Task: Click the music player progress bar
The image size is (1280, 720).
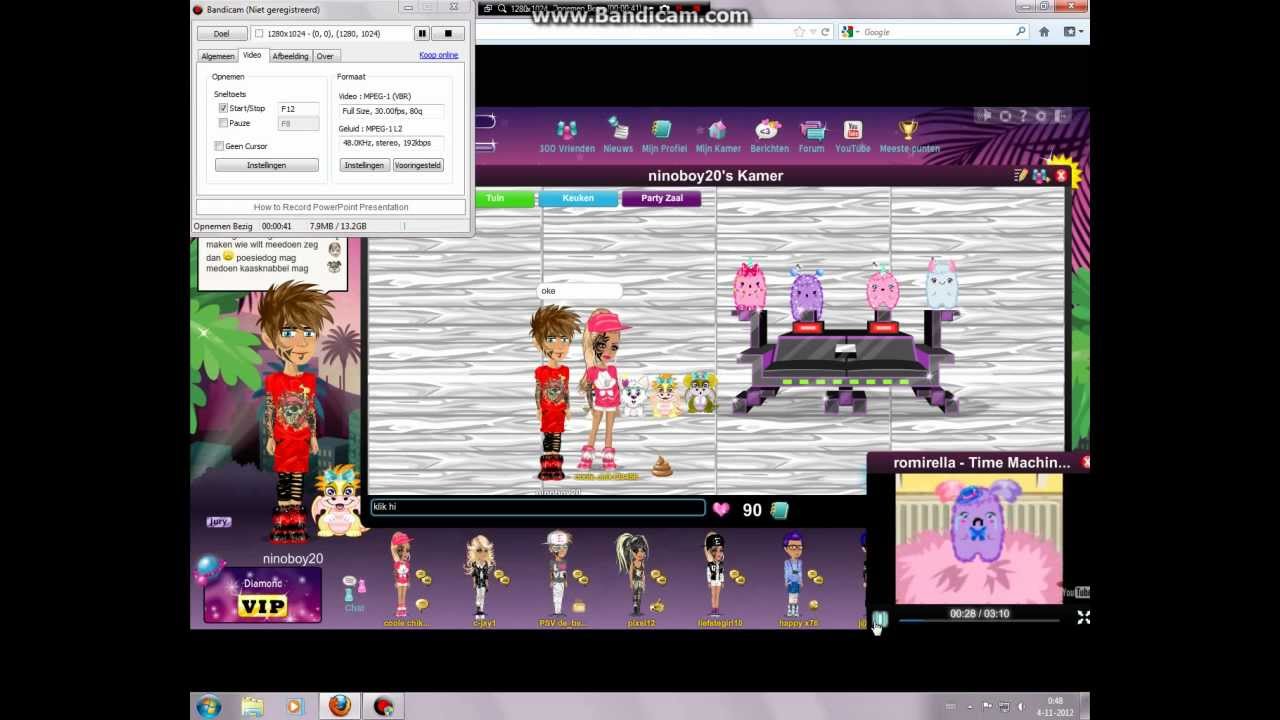Action: (978, 621)
